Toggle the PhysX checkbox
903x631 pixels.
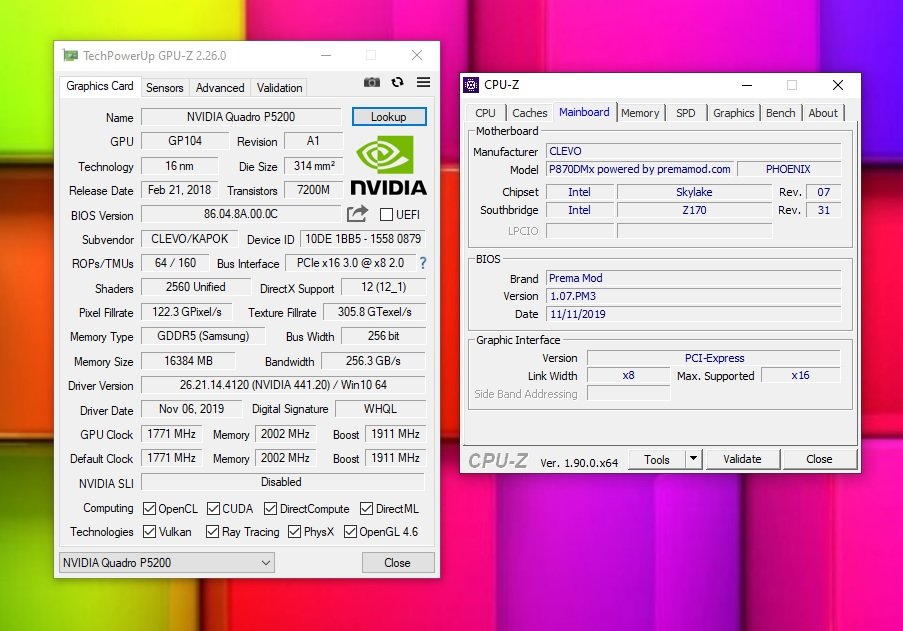tap(294, 531)
